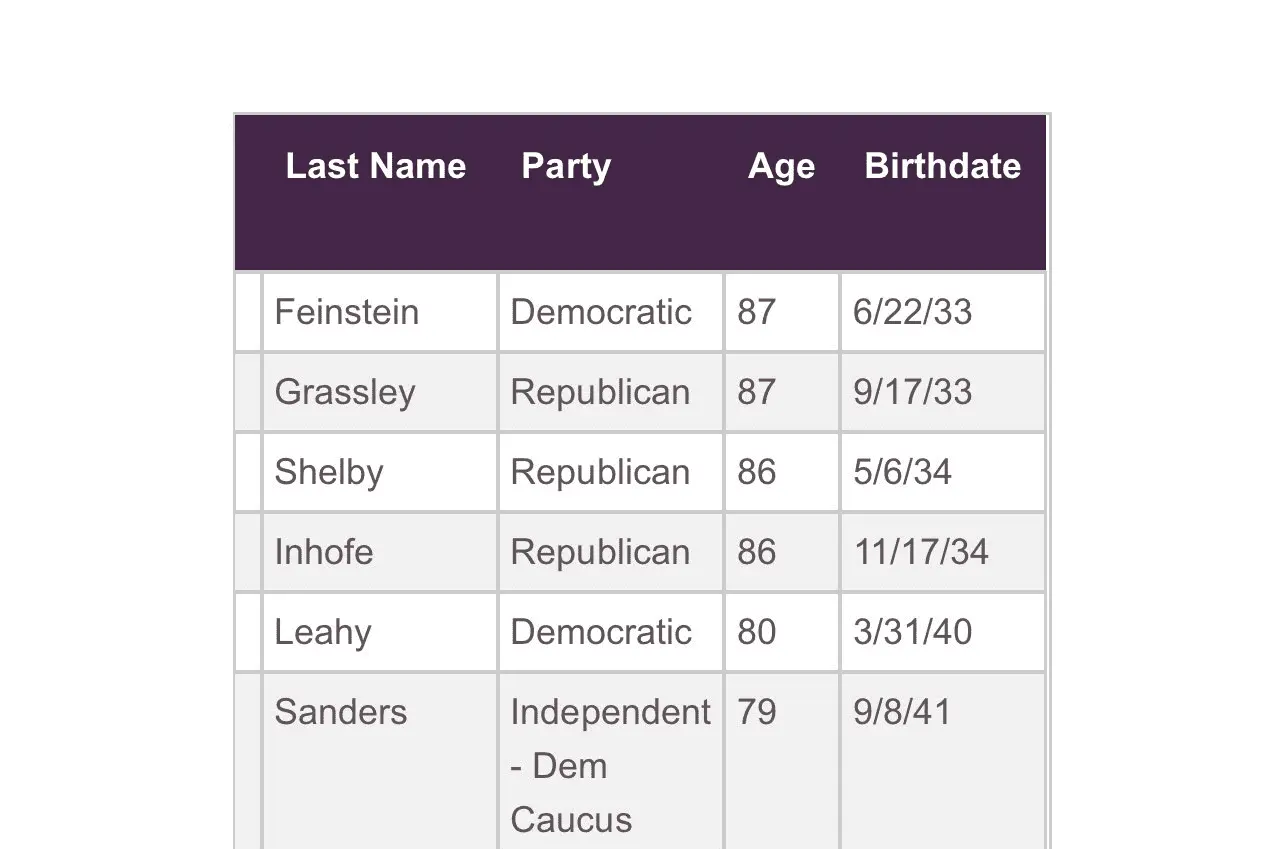The height and width of the screenshot is (849, 1283).
Task: Select the Sanders last name cell
Action: click(340, 712)
